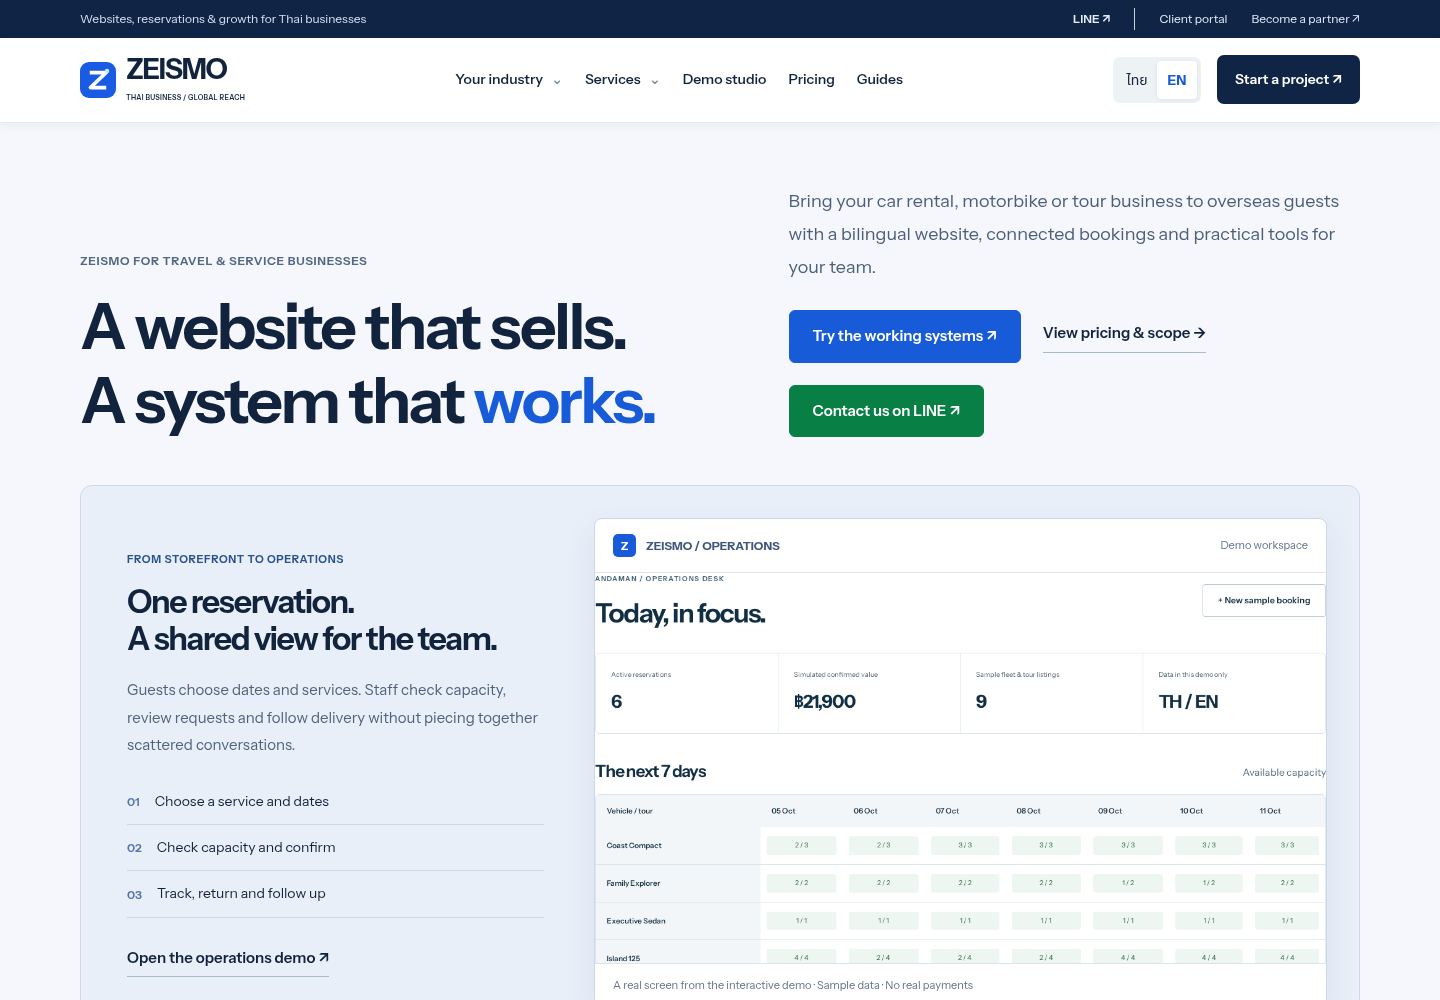This screenshot has width=1440, height=1000.
Task: Click the 11 Oct column header
Action: 1270,811
